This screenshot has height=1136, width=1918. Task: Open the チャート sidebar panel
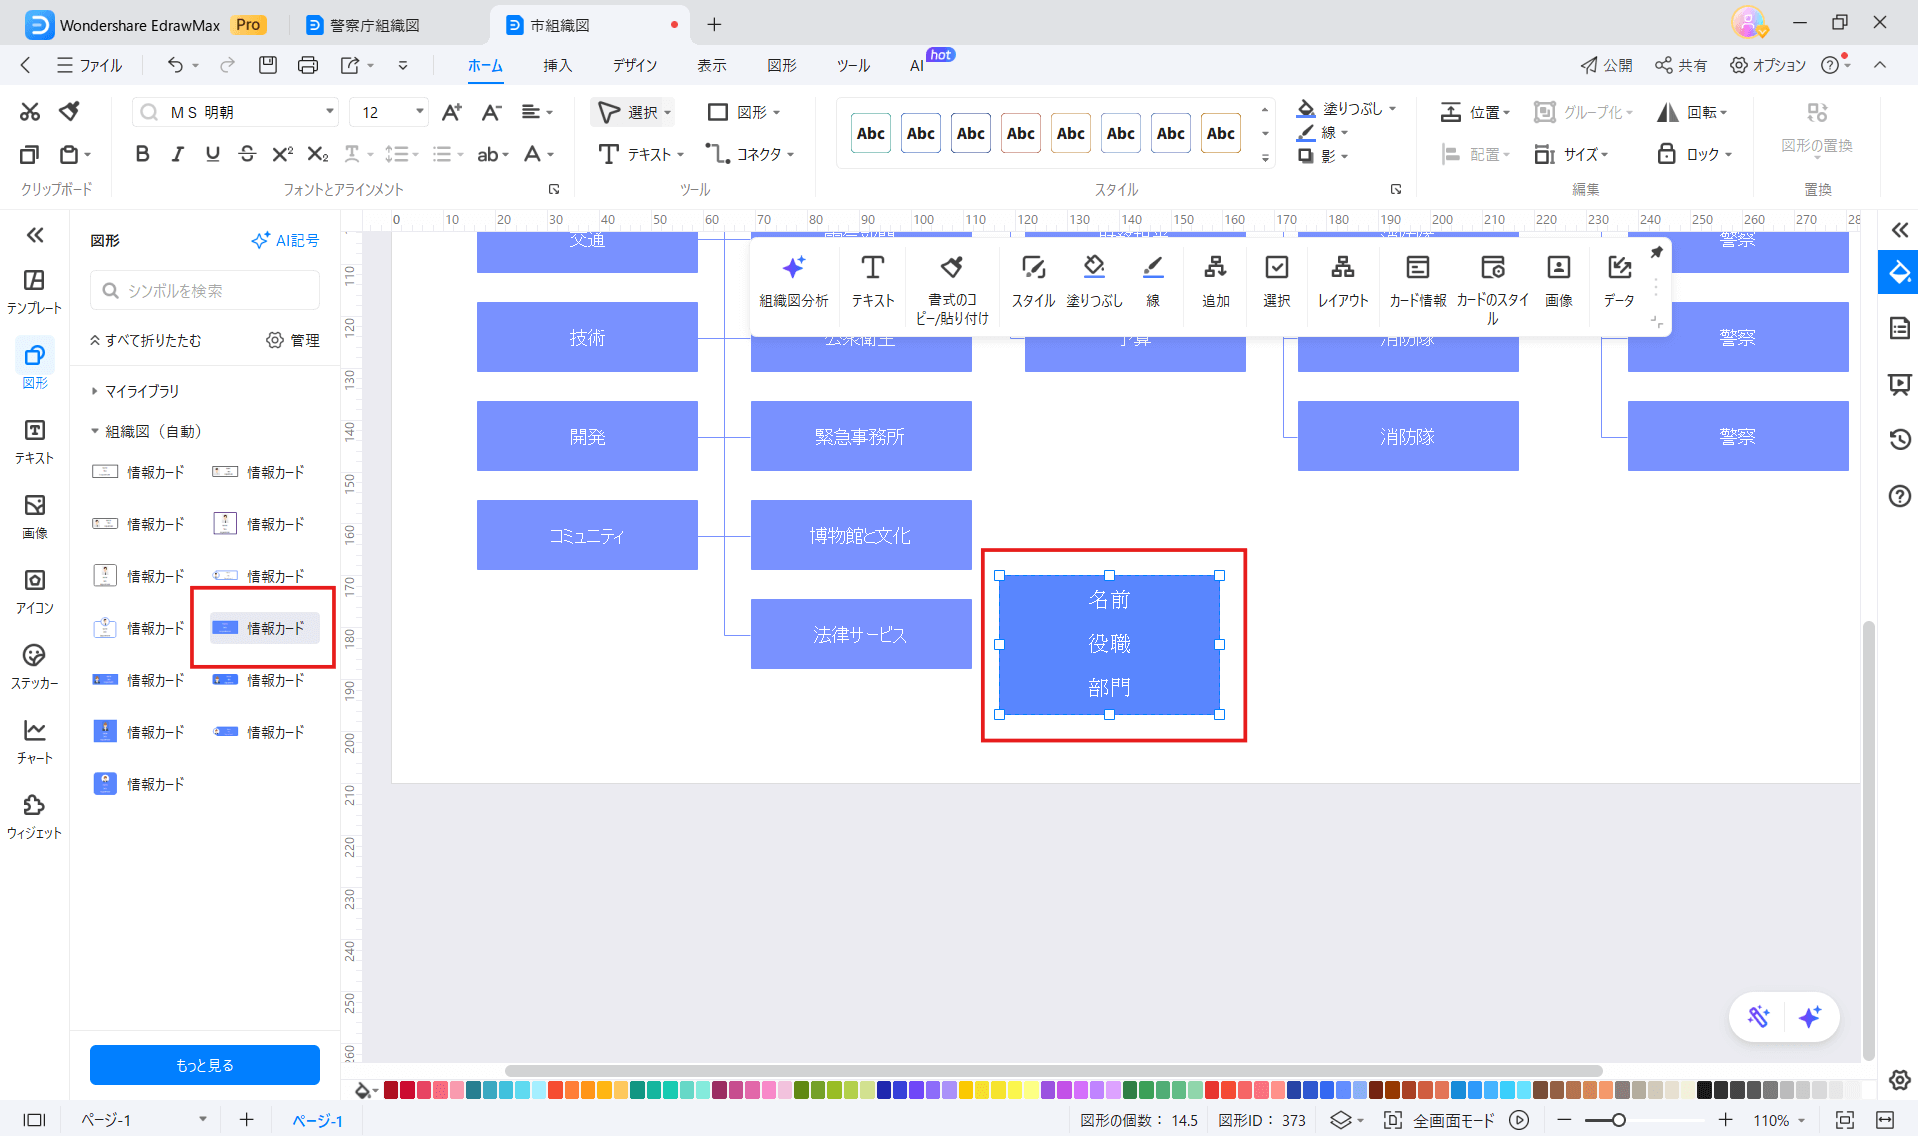pos(34,741)
